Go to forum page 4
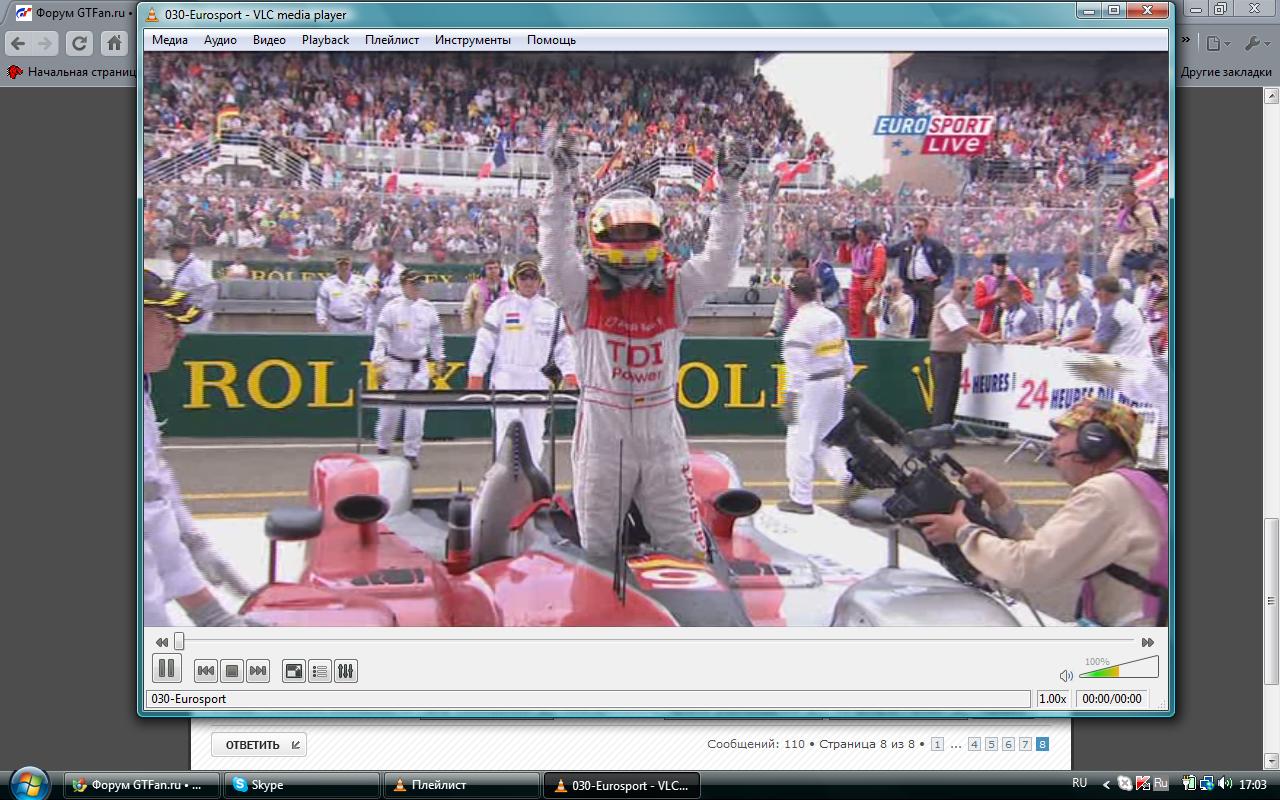Viewport: 1280px width, 800px height. (974, 744)
